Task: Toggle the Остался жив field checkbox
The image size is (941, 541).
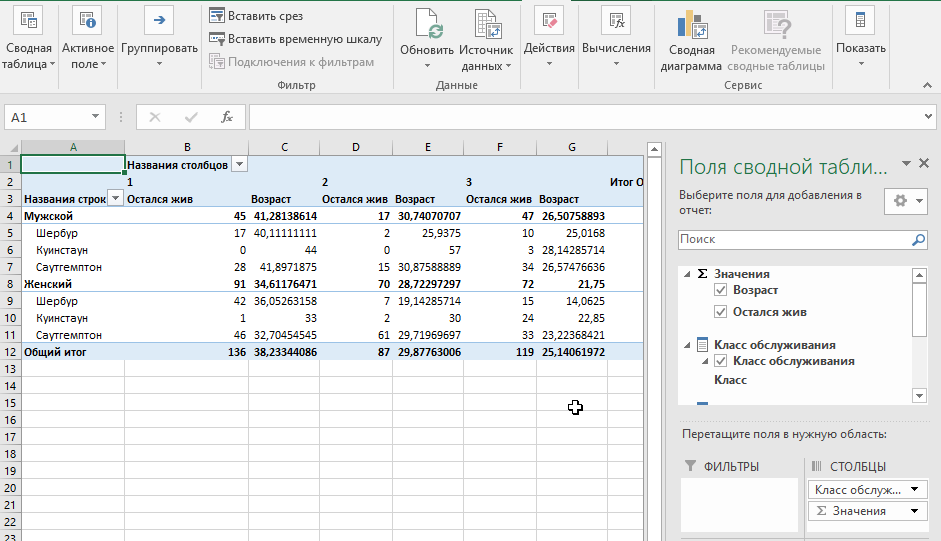Action: 721,312
